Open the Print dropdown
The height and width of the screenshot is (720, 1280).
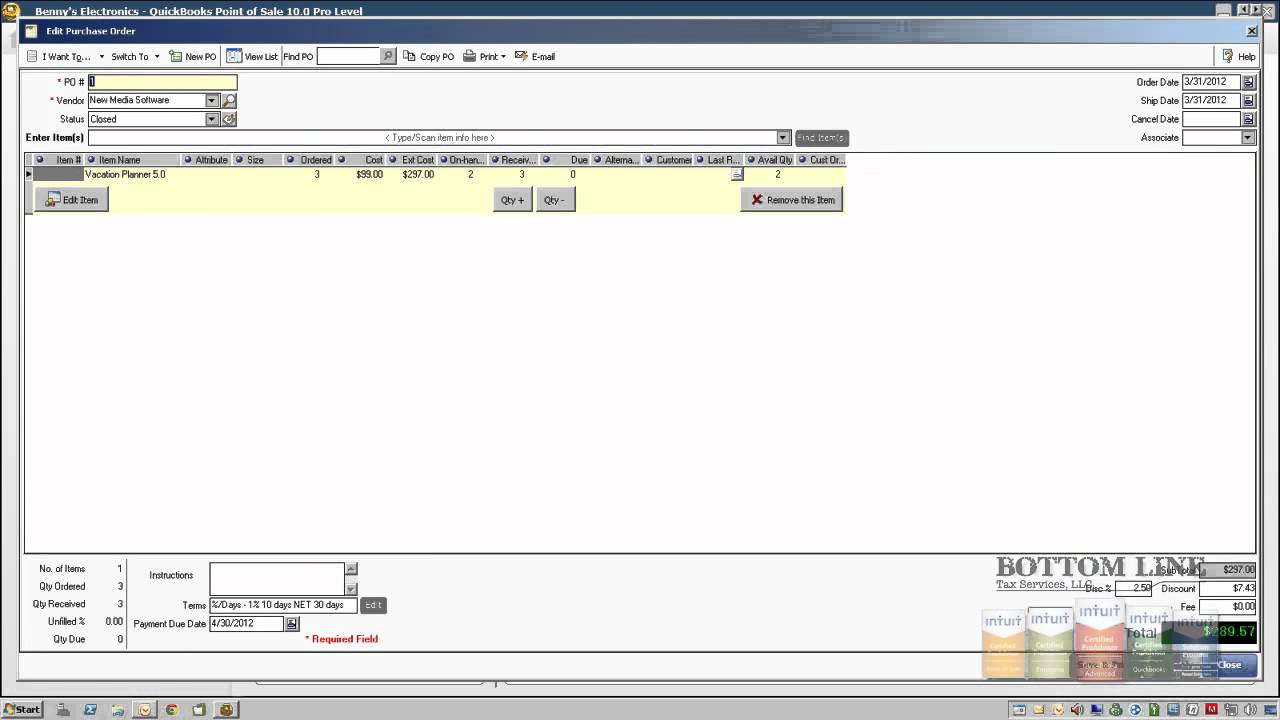[485, 56]
